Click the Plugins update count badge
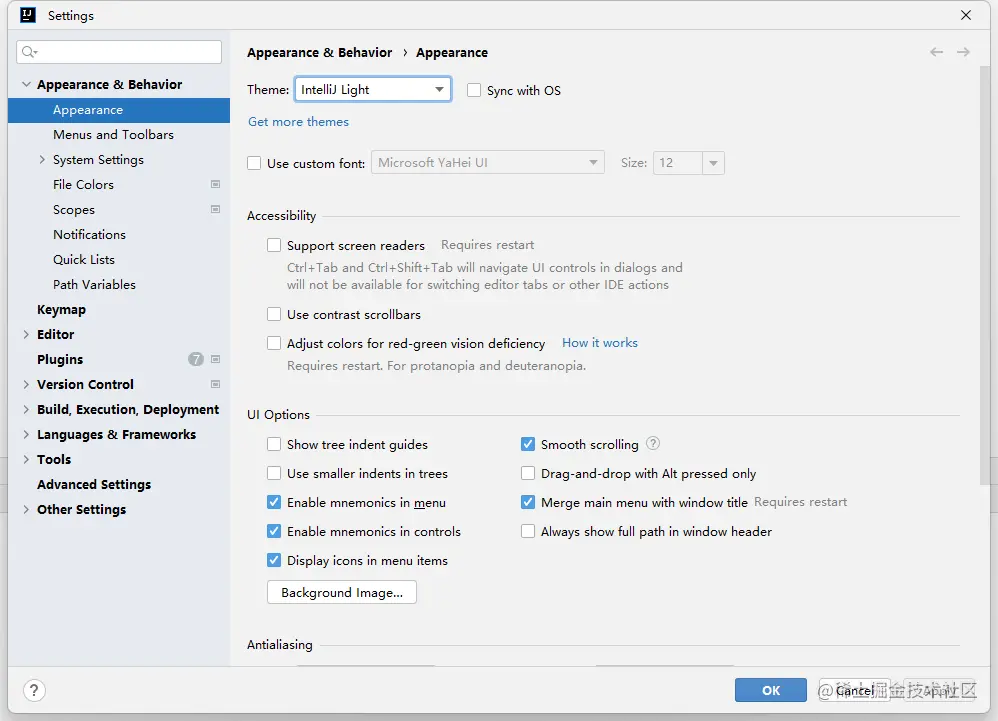The image size is (998, 721). click(195, 360)
